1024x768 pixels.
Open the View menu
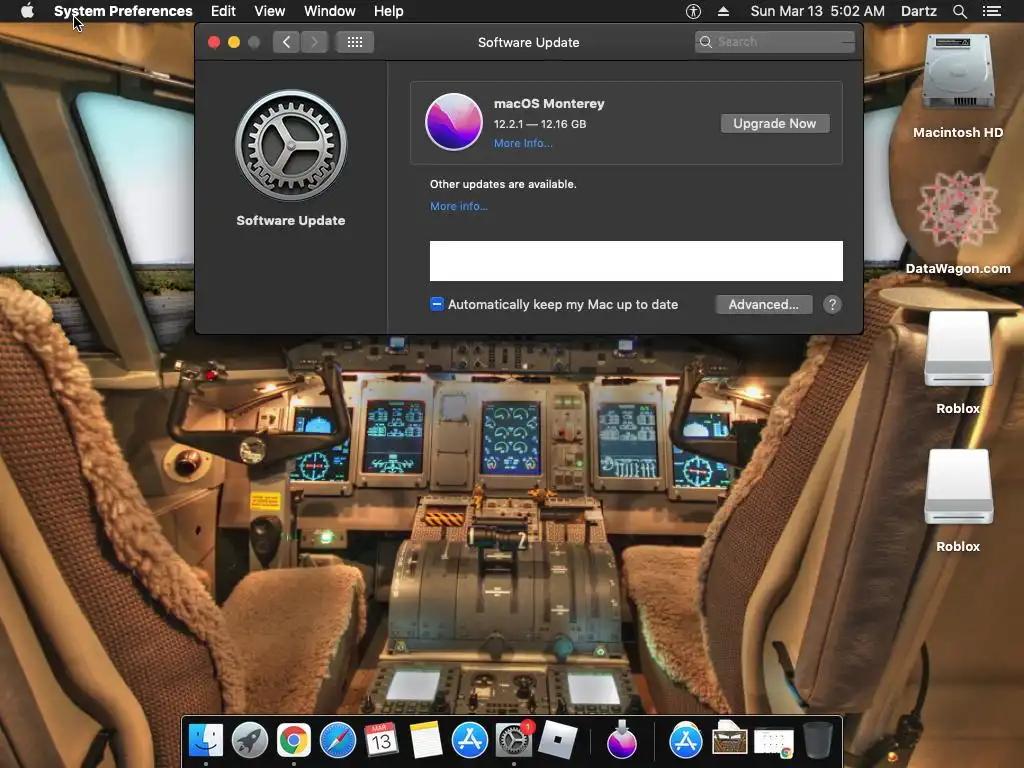click(270, 11)
